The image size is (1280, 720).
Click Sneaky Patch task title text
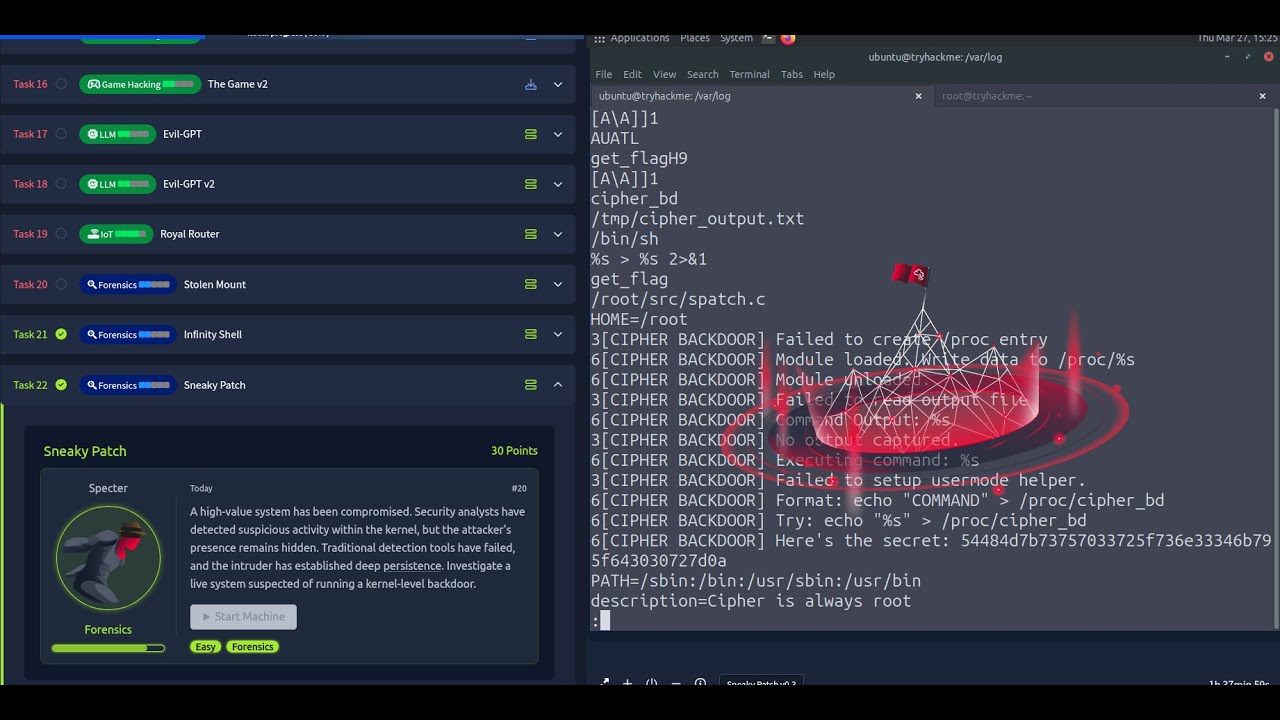tap(215, 385)
